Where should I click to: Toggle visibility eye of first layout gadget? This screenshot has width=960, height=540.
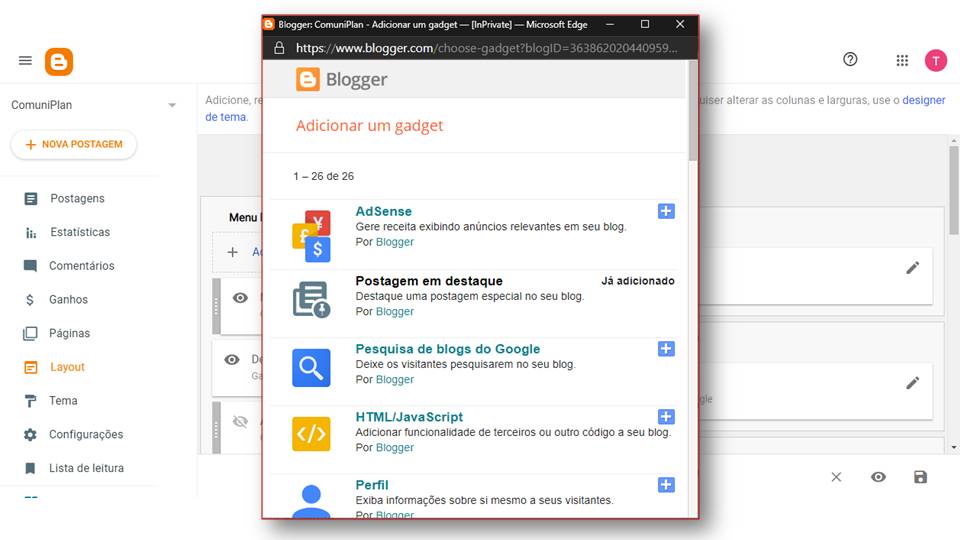[240, 298]
